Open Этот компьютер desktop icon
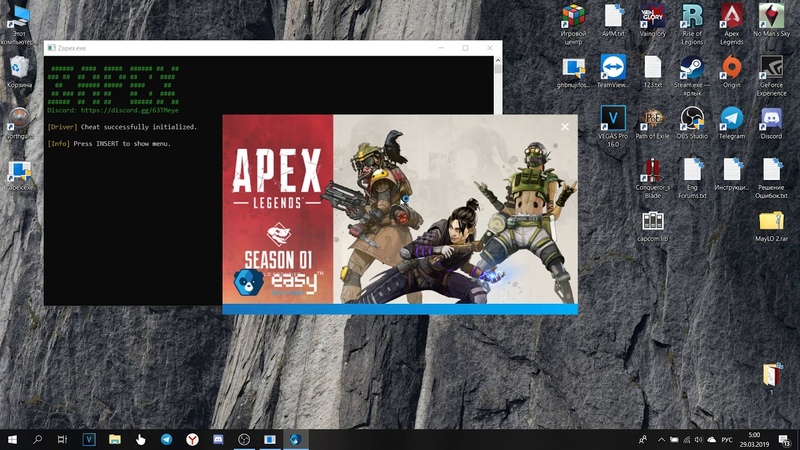This screenshot has width=800, height=450. 19,24
